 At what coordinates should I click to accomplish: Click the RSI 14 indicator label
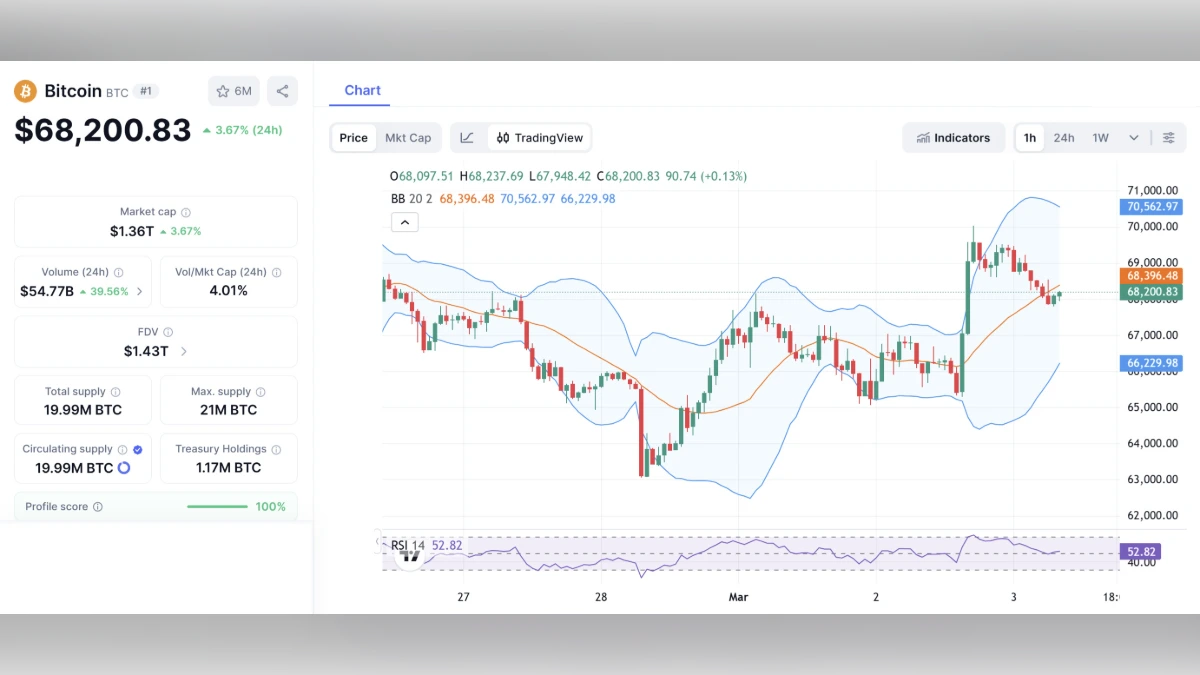pos(407,545)
